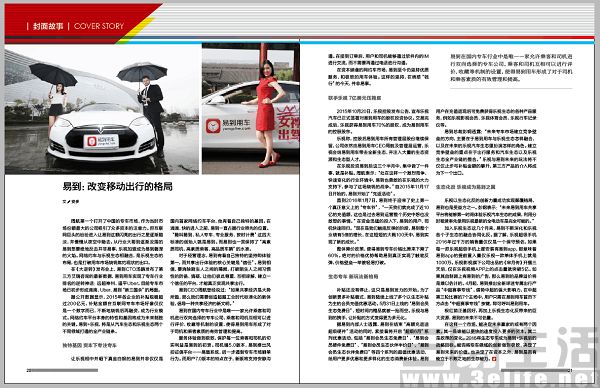Screen dimensions: 600x388
Task: Click the red Yidao logo on the car door
Action: [213, 126]
